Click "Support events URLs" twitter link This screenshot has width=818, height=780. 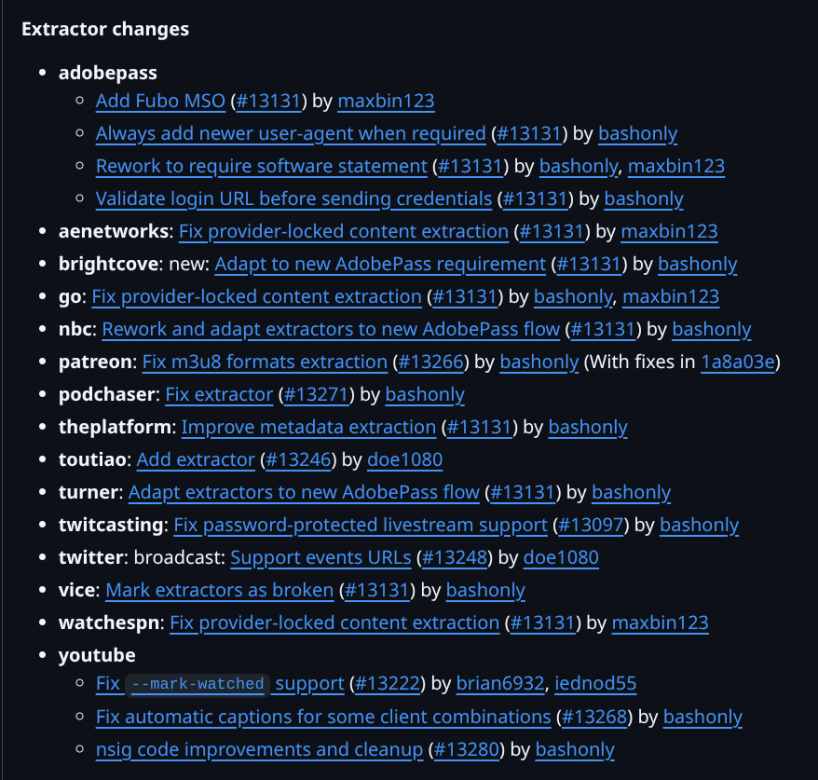(x=320, y=557)
